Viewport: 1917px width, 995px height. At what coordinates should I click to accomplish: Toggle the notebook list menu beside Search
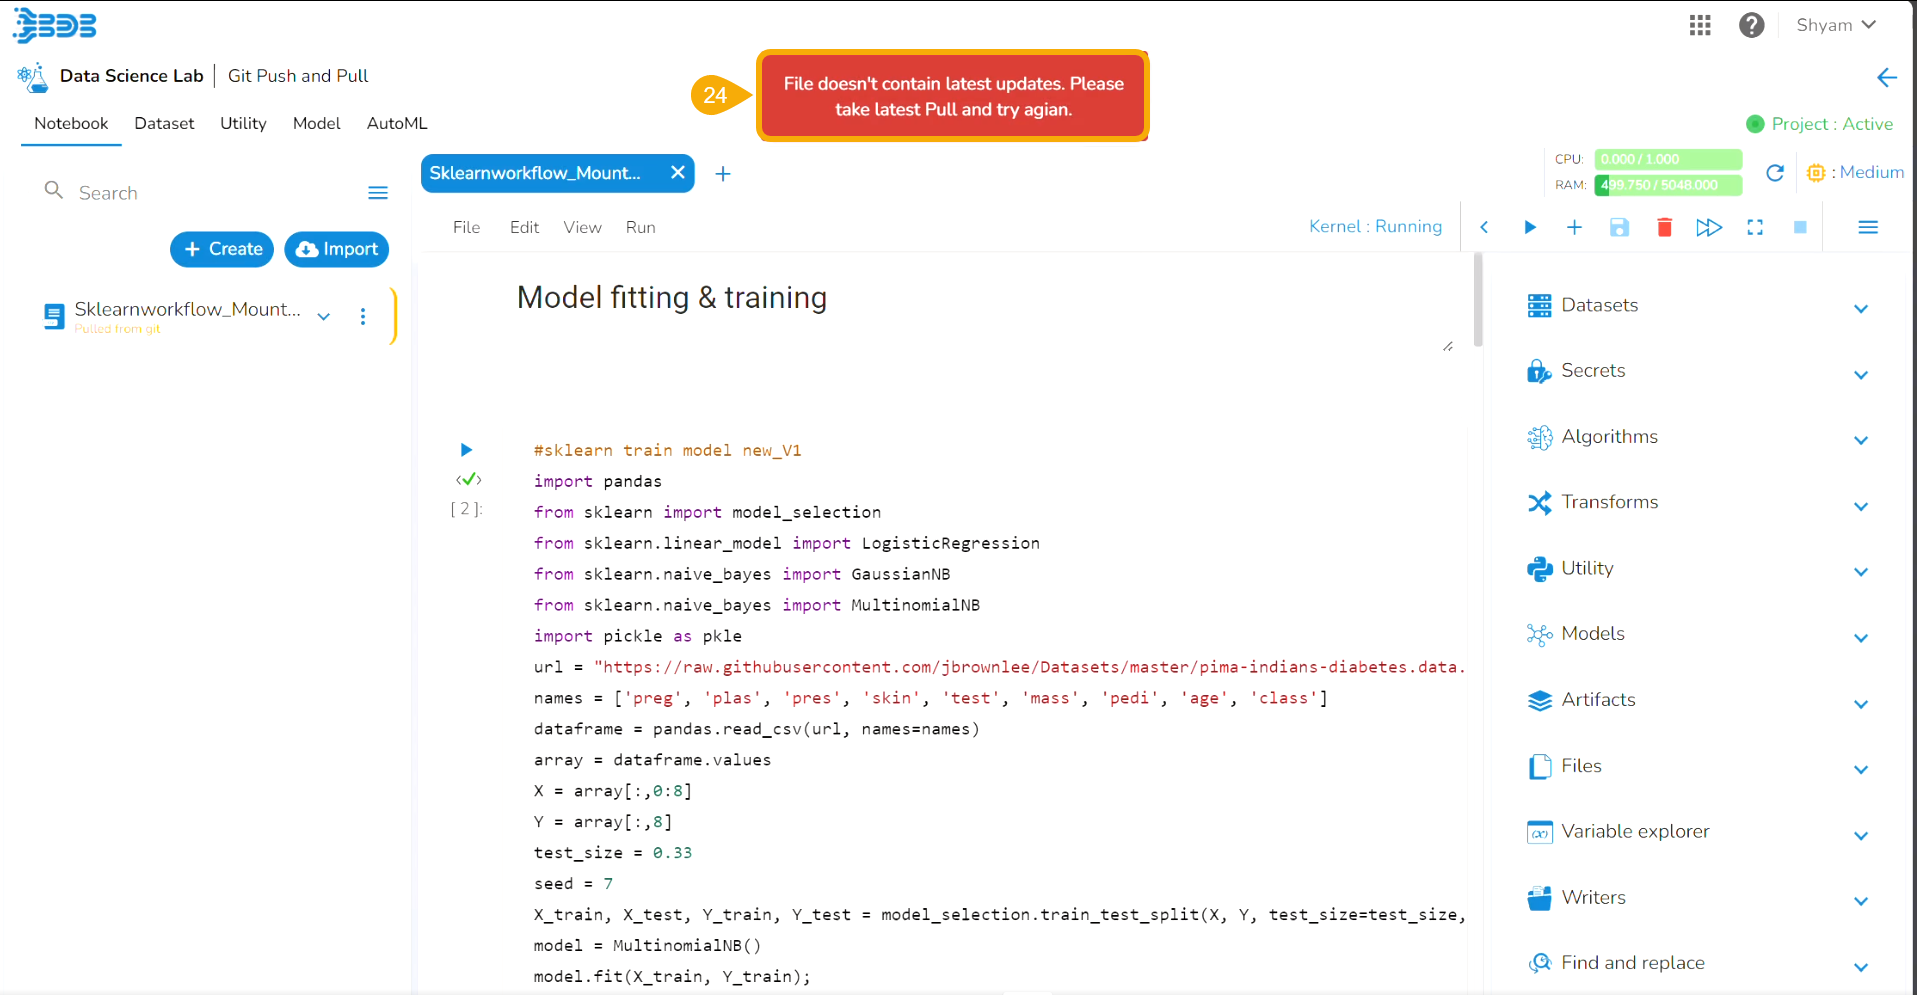[378, 193]
